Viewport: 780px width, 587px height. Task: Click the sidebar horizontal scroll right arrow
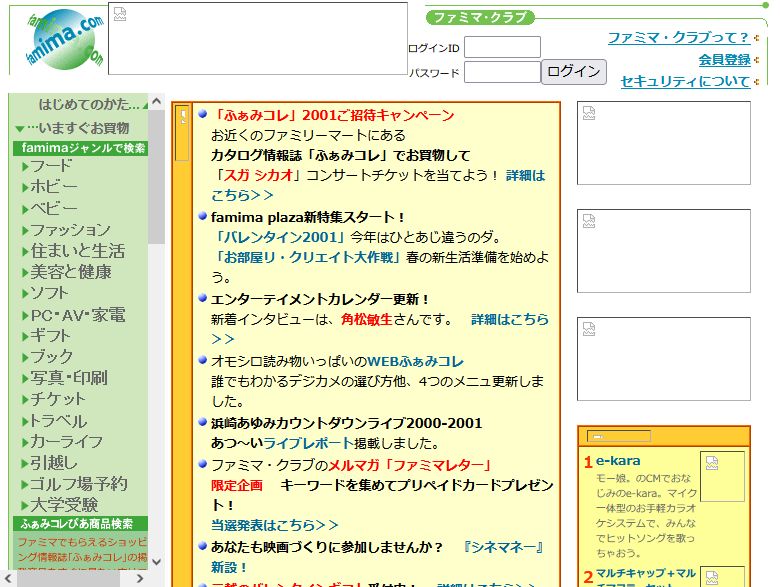(x=140, y=578)
